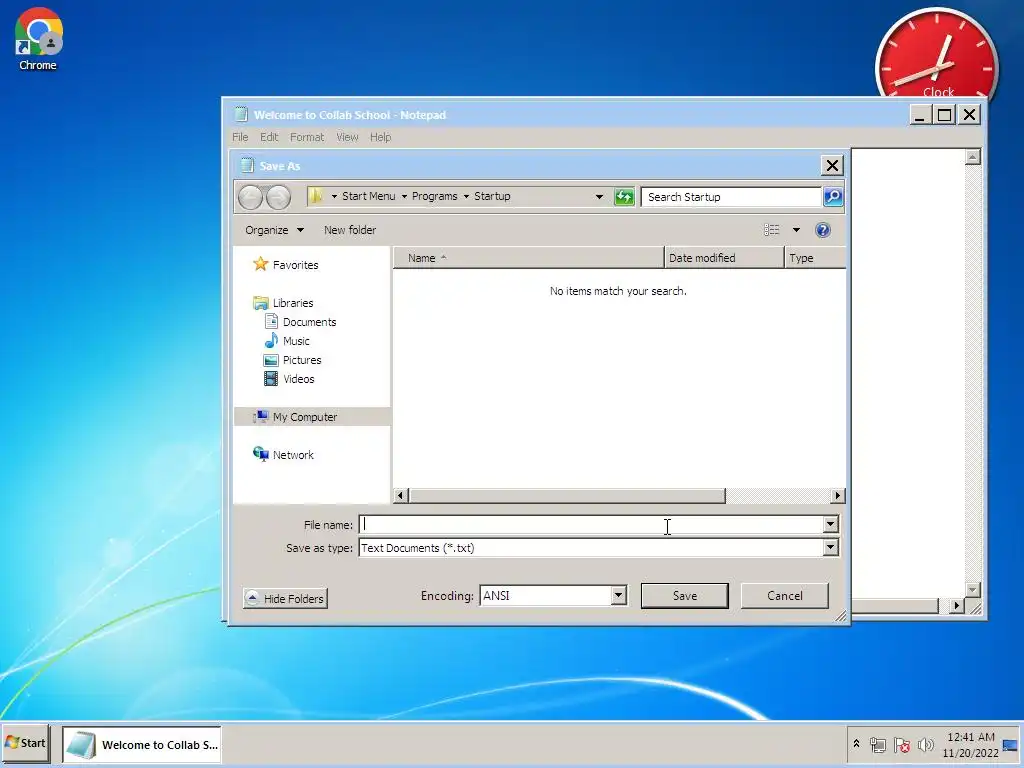Click Notepad's horizontal scroll right arrow
The height and width of the screenshot is (768, 1024).
[x=956, y=605]
